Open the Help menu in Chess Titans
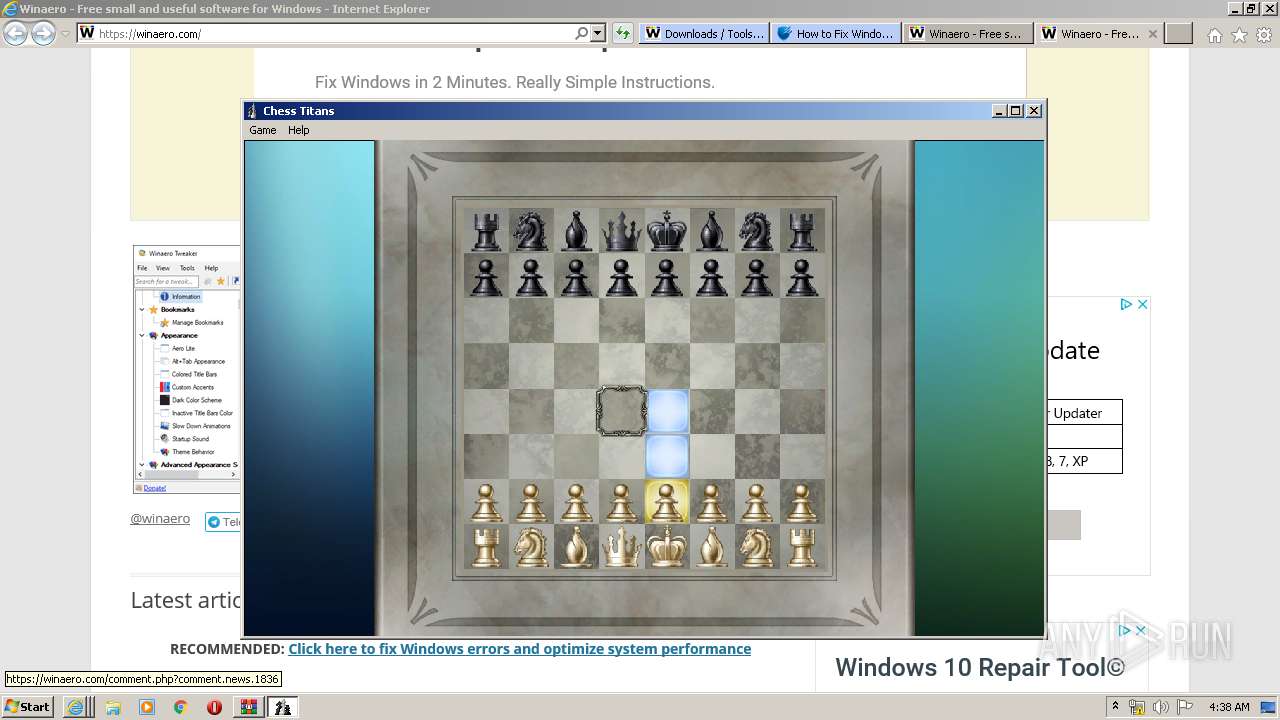1280x720 pixels. point(299,130)
